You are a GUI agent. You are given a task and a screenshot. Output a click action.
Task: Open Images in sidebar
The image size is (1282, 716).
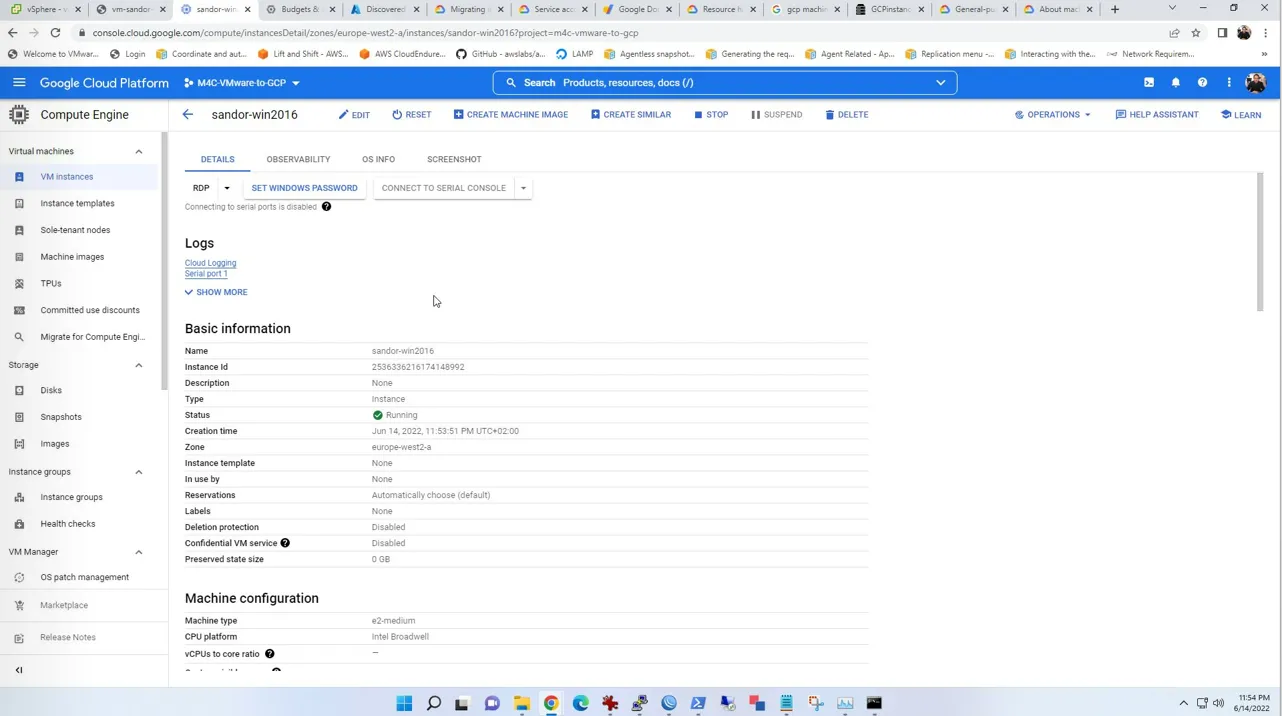pos(78,444)
